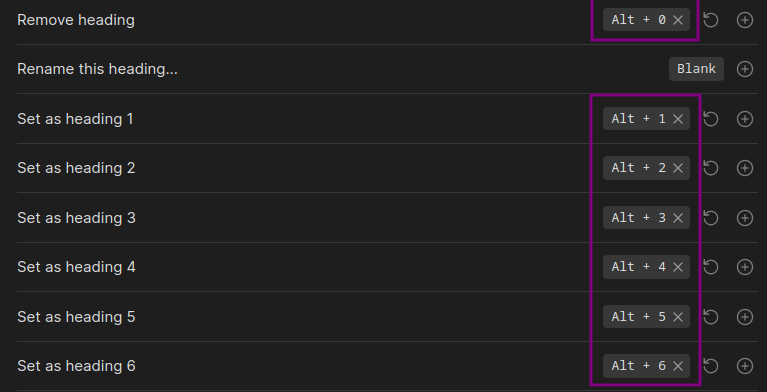Remove the Alt + 0 hotkey
The width and height of the screenshot is (767, 392).
tap(677, 20)
